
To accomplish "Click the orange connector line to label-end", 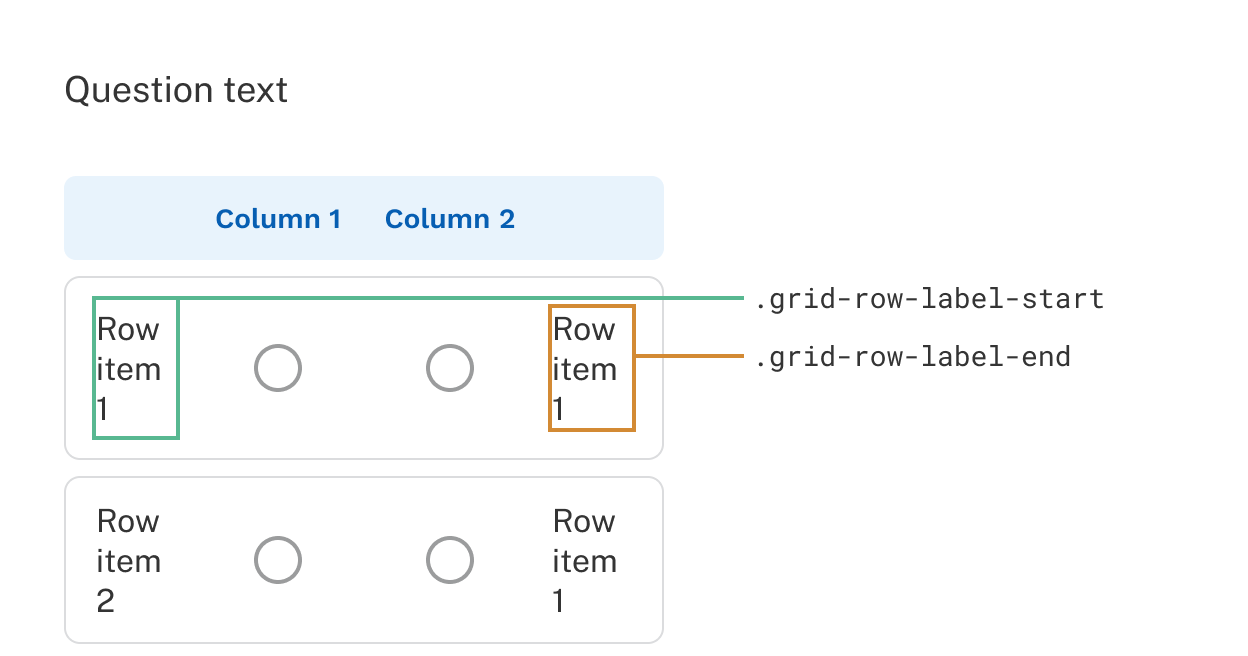I will pyautogui.click(x=690, y=356).
